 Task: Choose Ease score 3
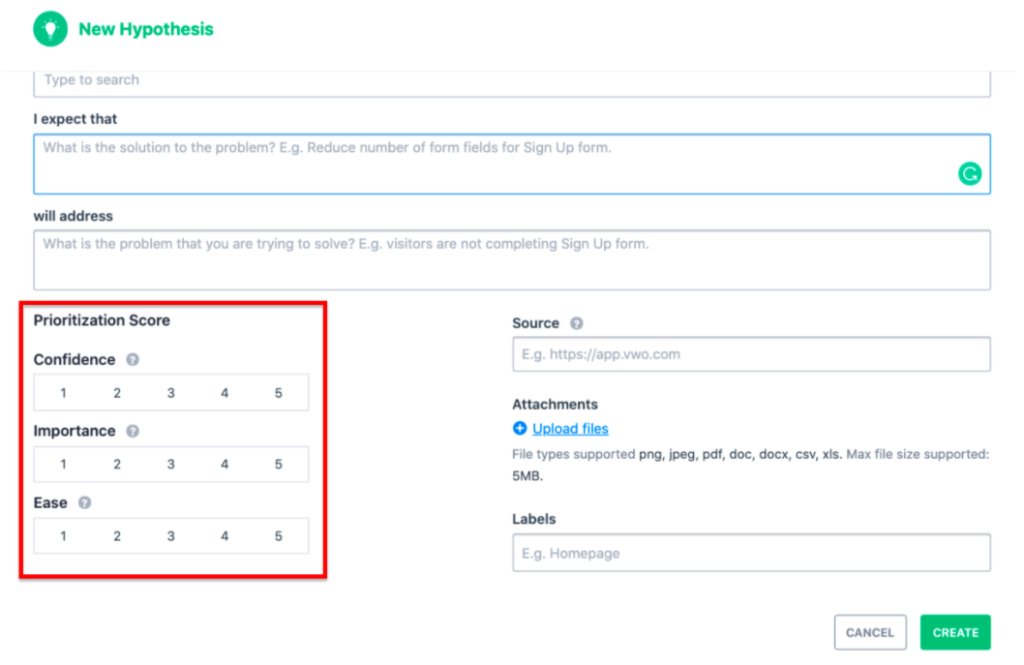pyautogui.click(x=171, y=536)
